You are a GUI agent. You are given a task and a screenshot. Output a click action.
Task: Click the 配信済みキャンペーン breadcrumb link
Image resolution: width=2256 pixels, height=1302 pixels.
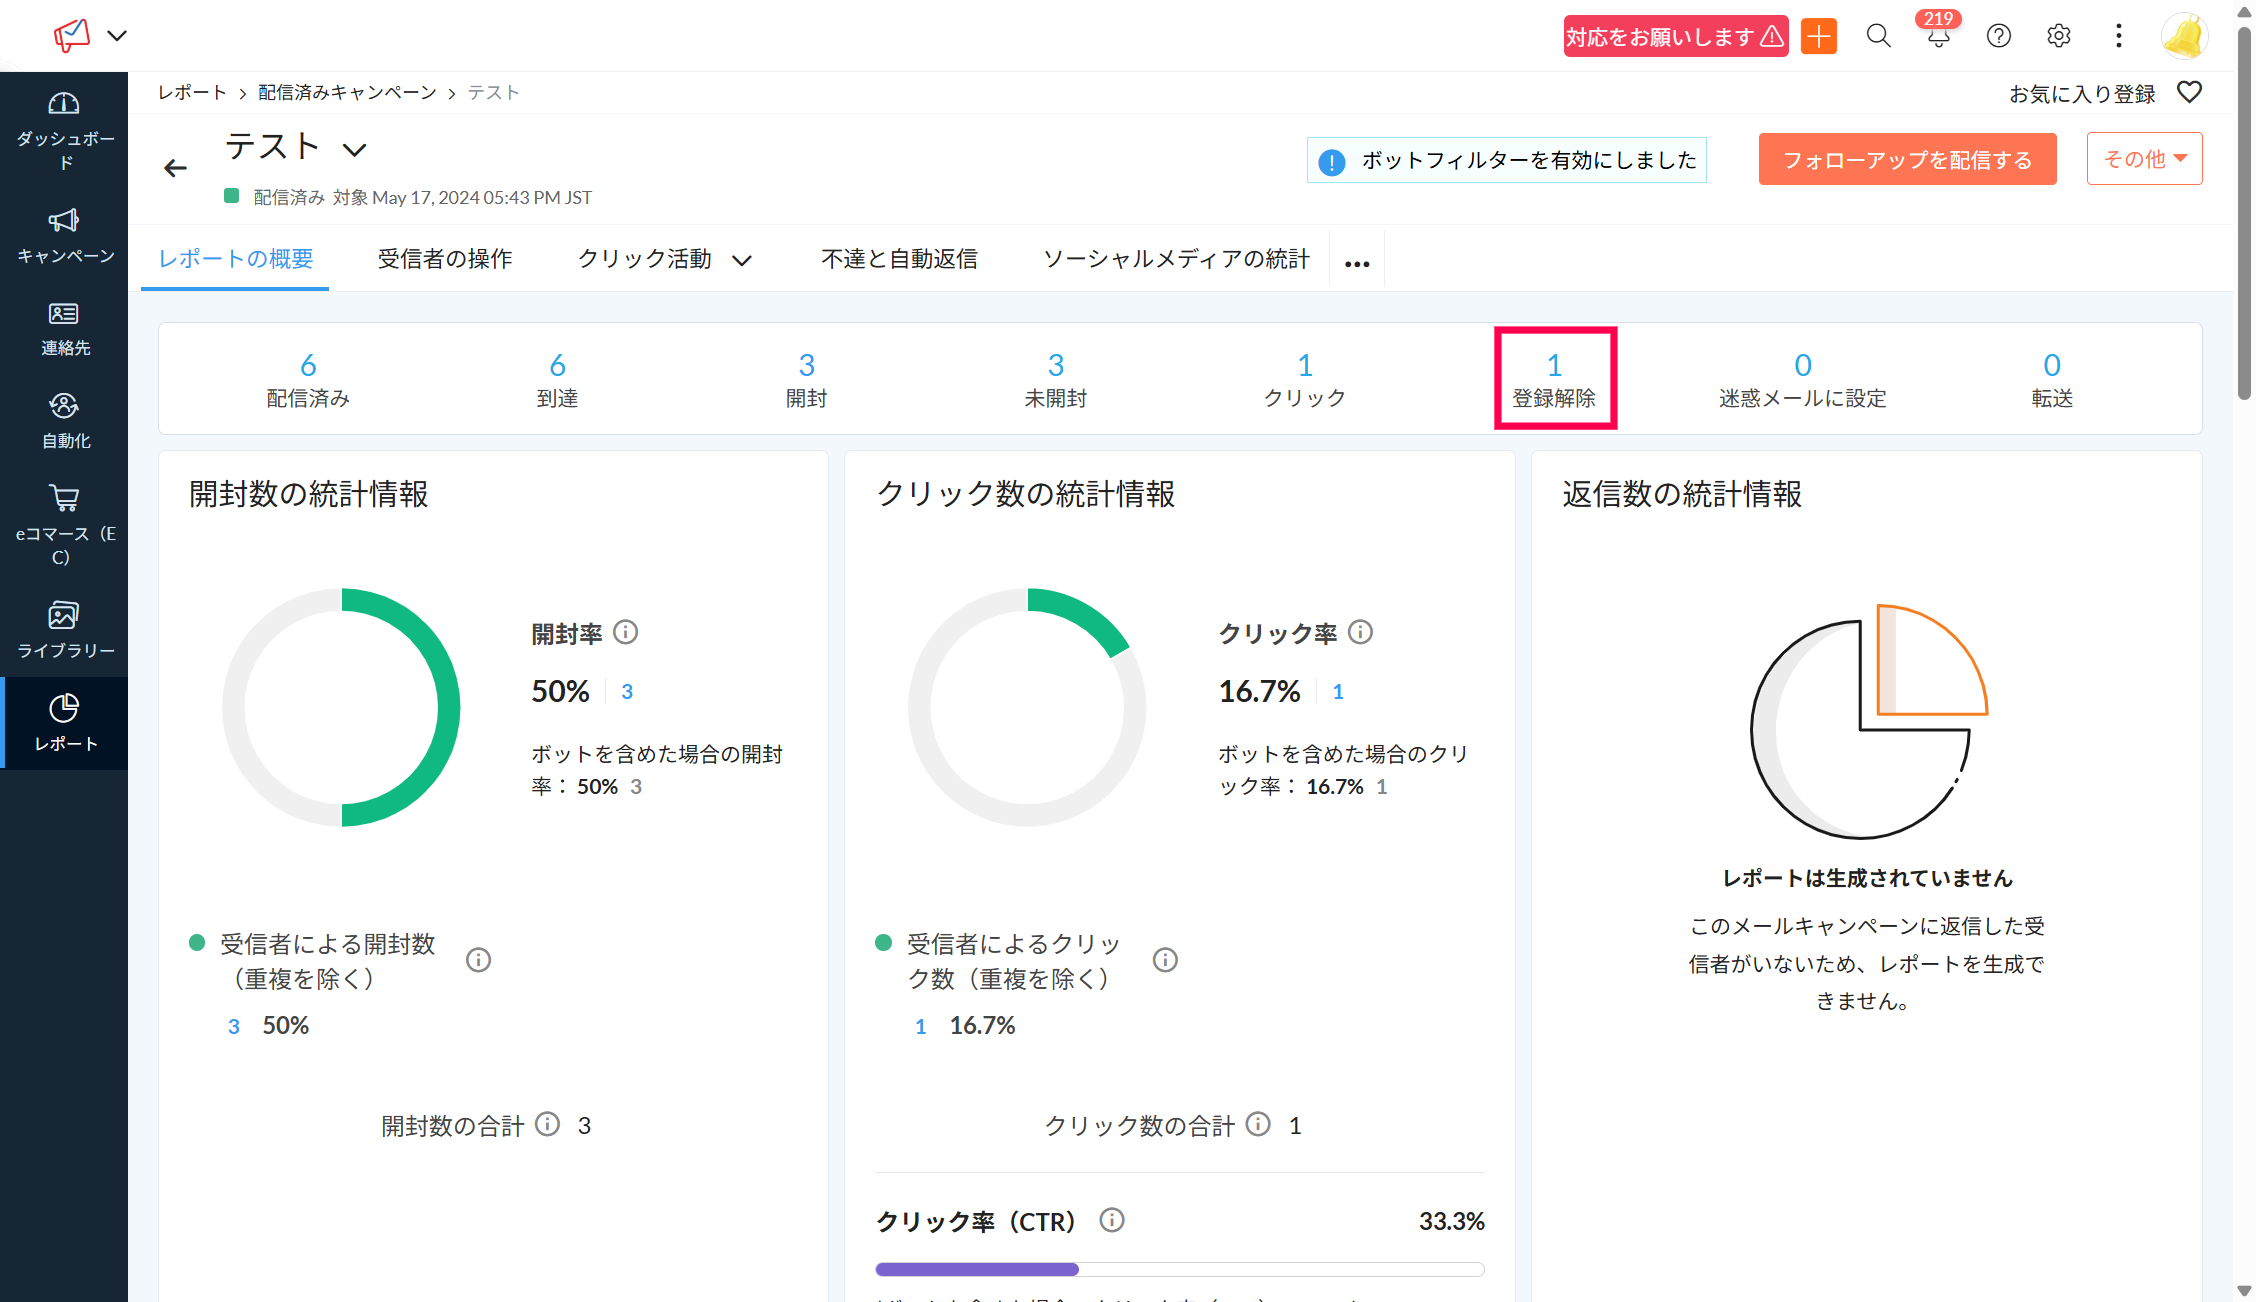[x=347, y=92]
